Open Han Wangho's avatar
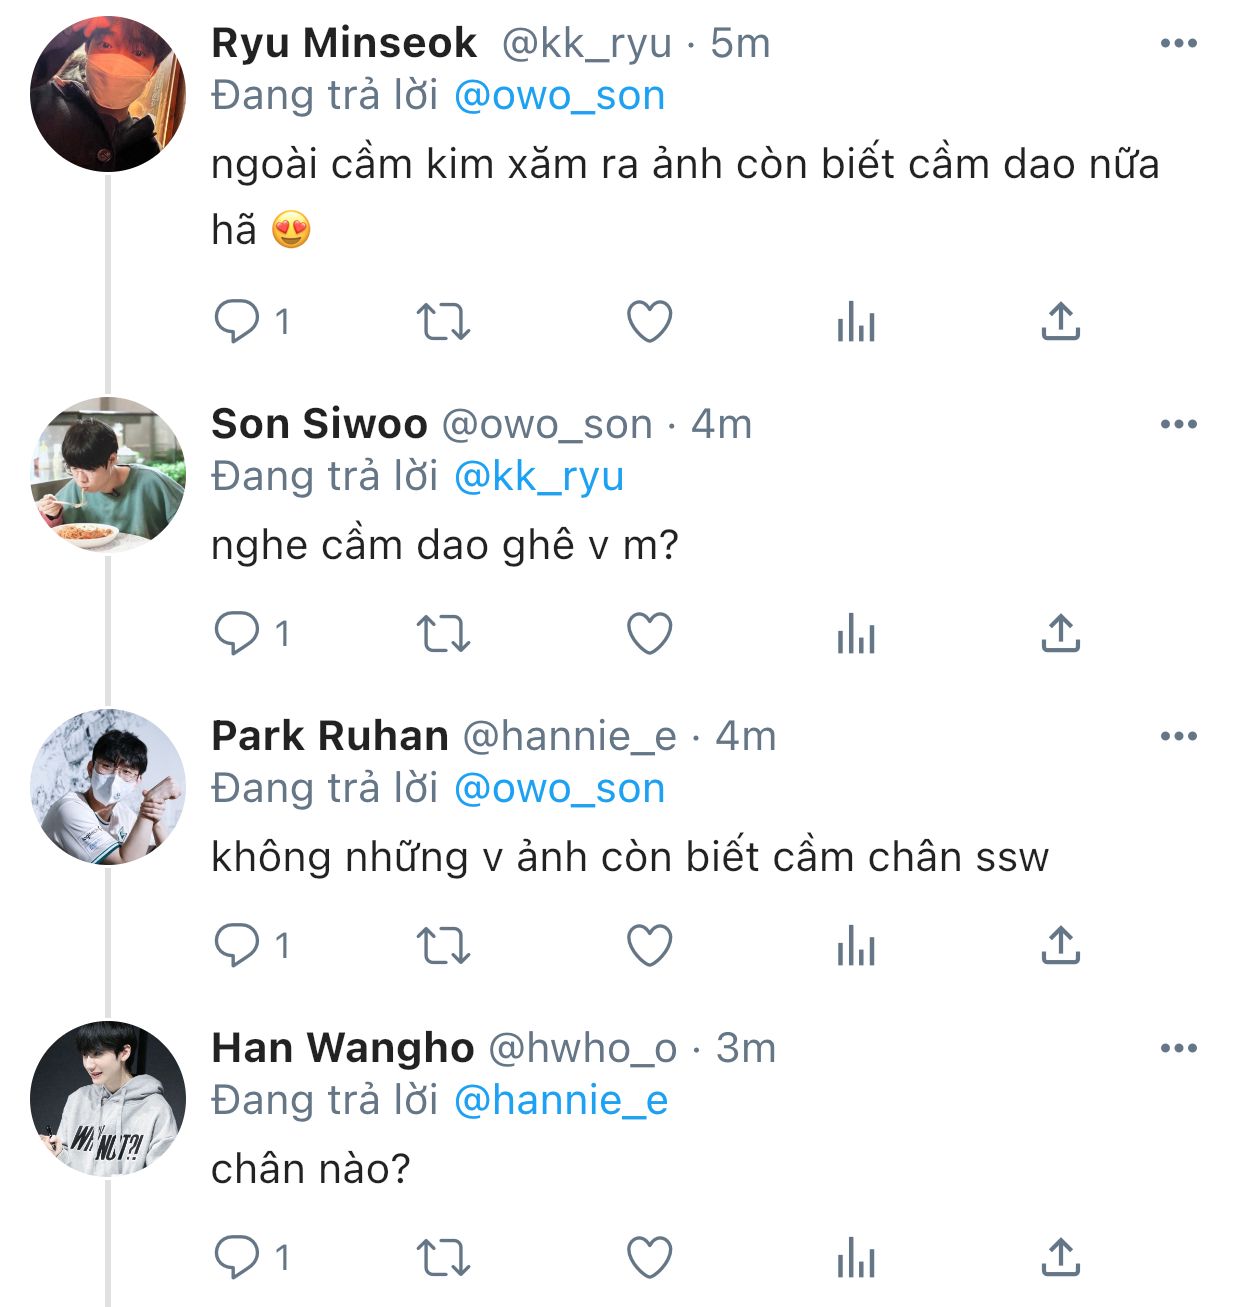1242x1307 pixels. pos(108,1098)
